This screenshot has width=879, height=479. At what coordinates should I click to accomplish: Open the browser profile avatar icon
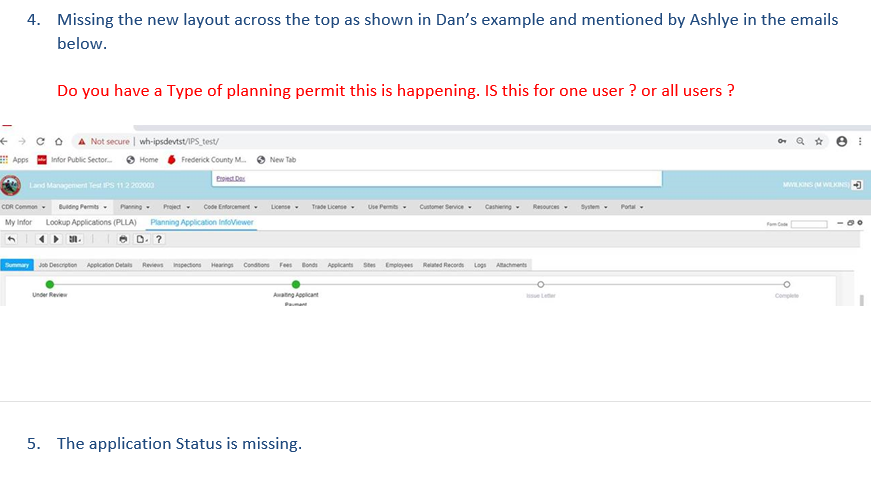click(841, 141)
